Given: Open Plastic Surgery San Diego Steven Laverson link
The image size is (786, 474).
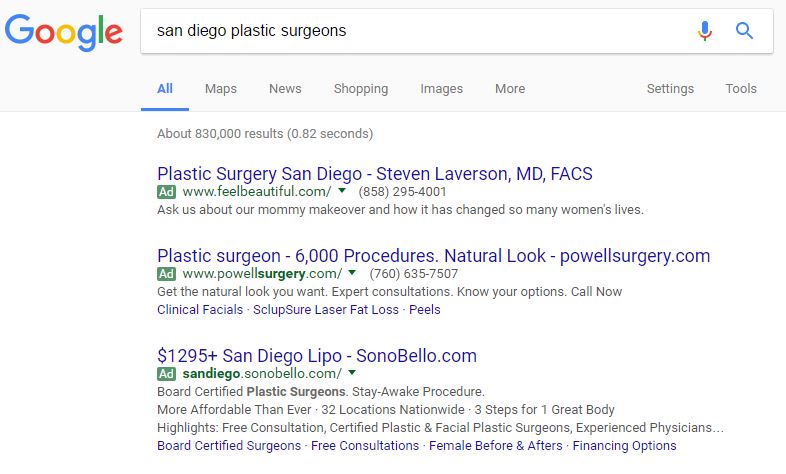Looking at the screenshot, I should [375, 174].
